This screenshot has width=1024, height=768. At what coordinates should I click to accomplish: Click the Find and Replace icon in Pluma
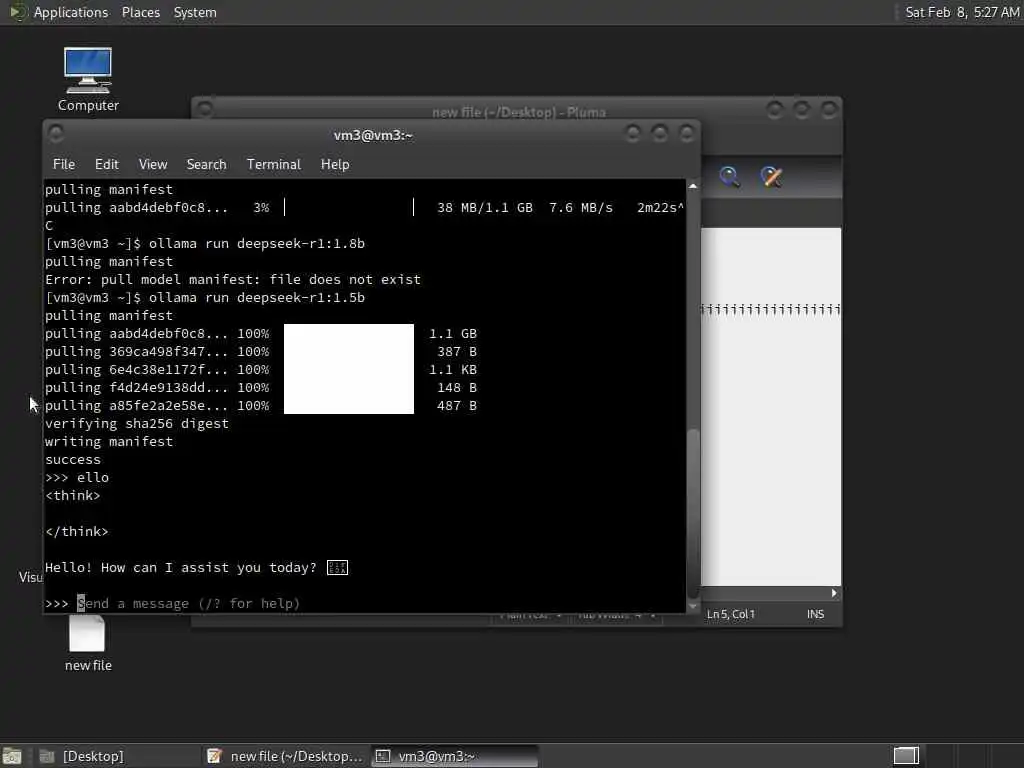click(771, 176)
